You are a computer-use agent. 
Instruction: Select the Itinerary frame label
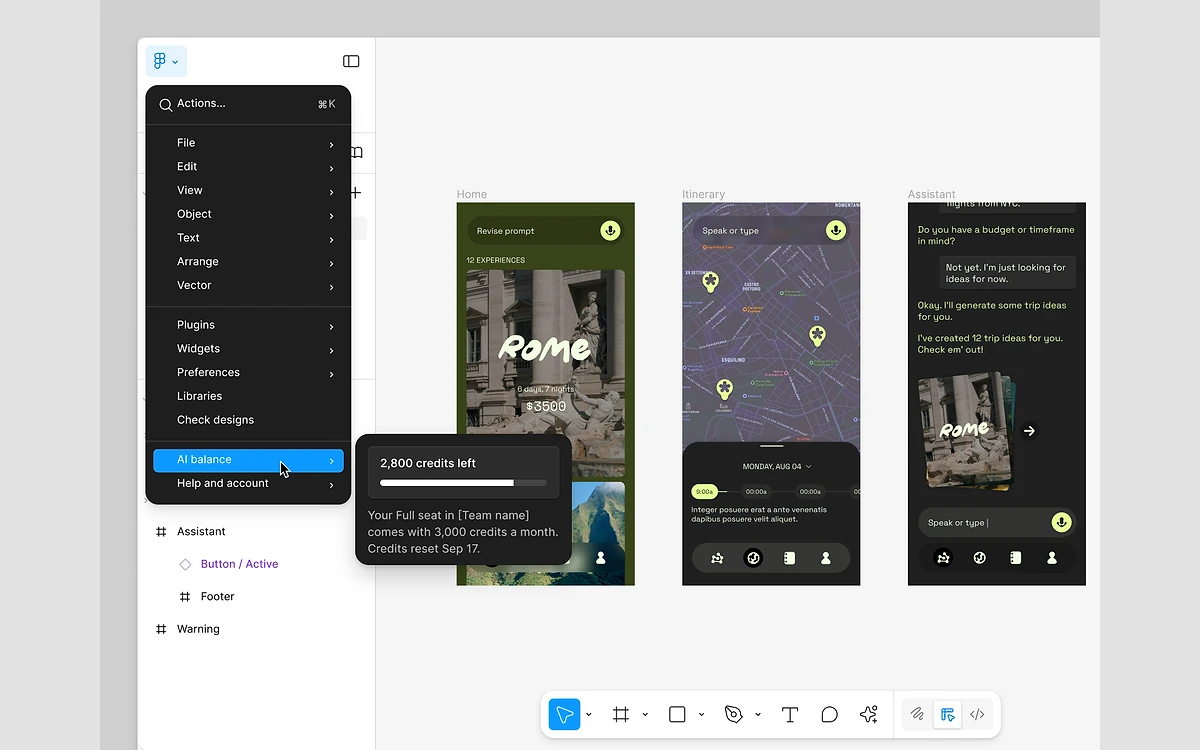click(x=703, y=194)
